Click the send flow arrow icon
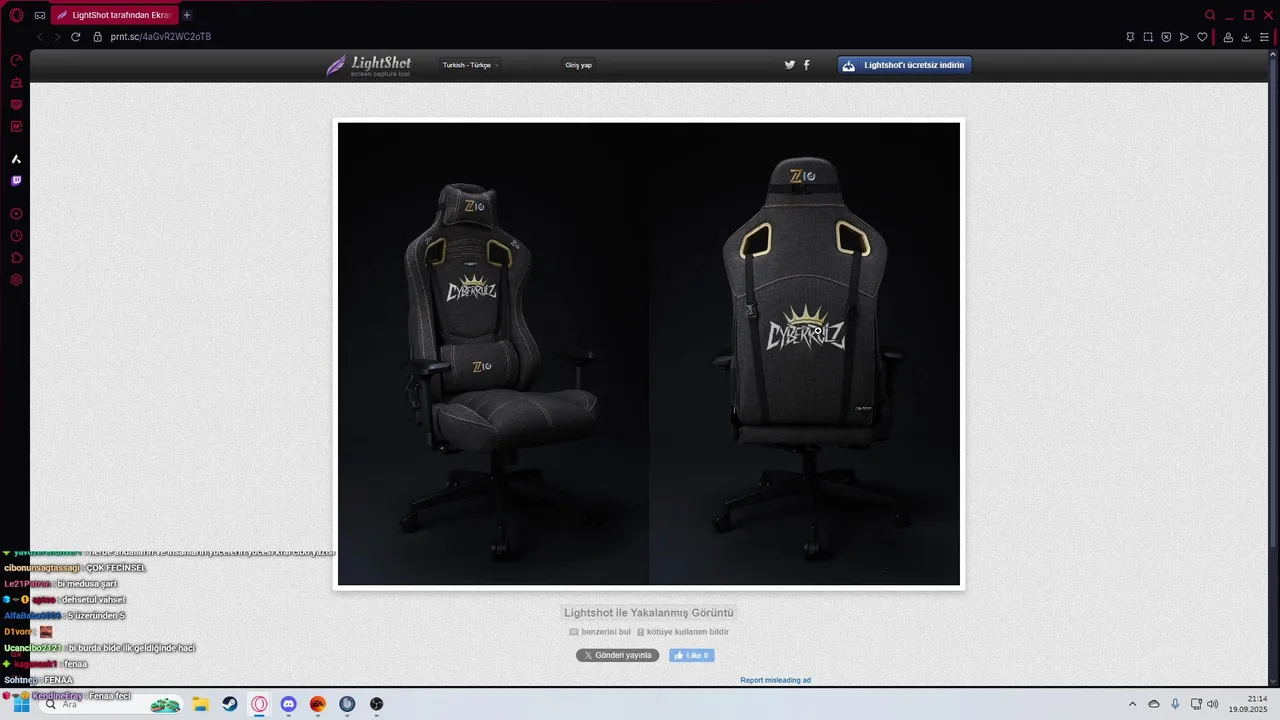 (x=1184, y=37)
